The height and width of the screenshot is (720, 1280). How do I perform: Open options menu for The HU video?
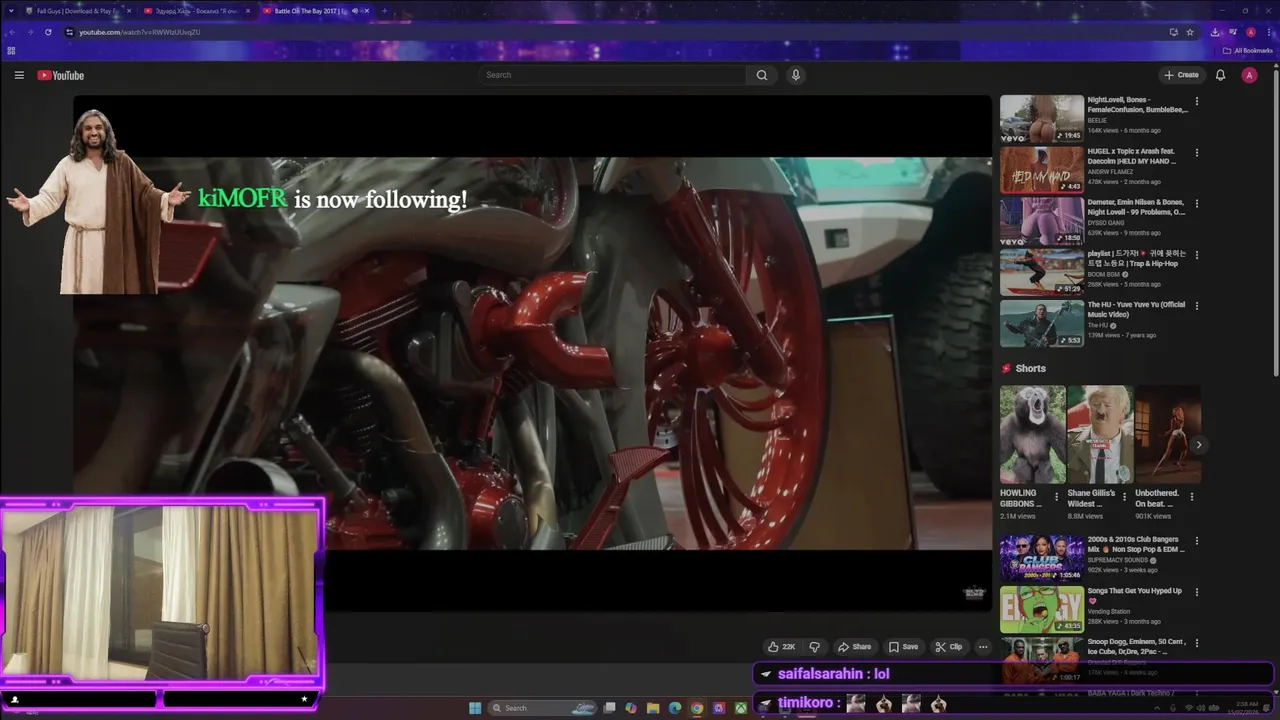tap(1197, 306)
